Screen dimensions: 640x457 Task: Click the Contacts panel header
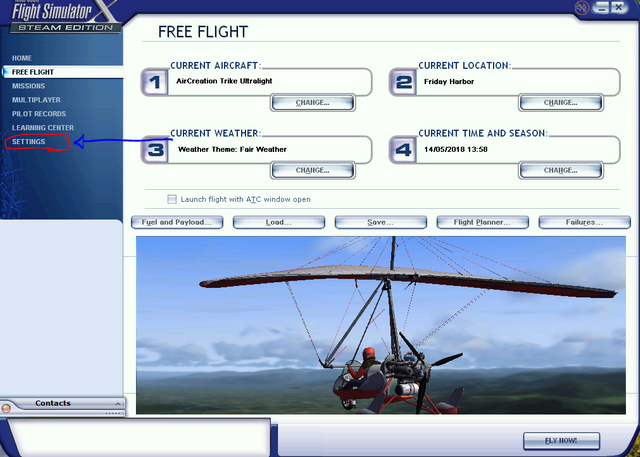(x=62, y=404)
